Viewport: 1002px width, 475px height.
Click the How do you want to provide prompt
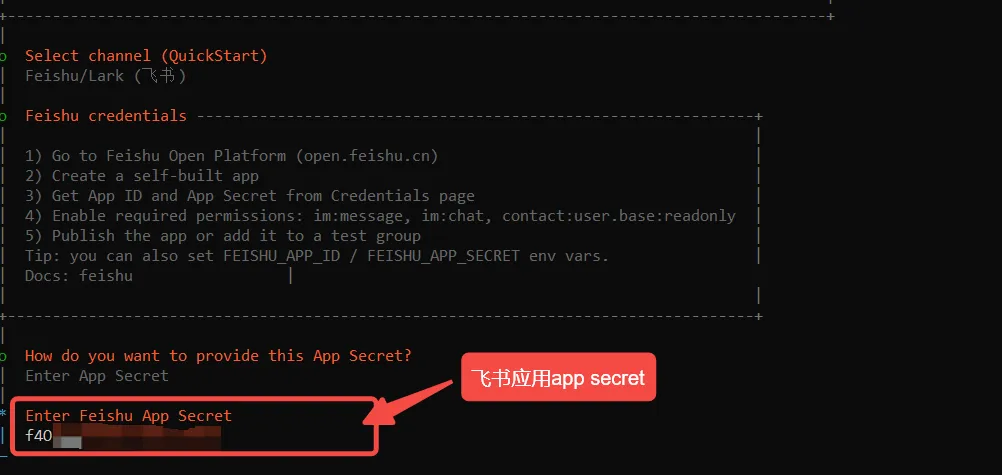(x=219, y=356)
